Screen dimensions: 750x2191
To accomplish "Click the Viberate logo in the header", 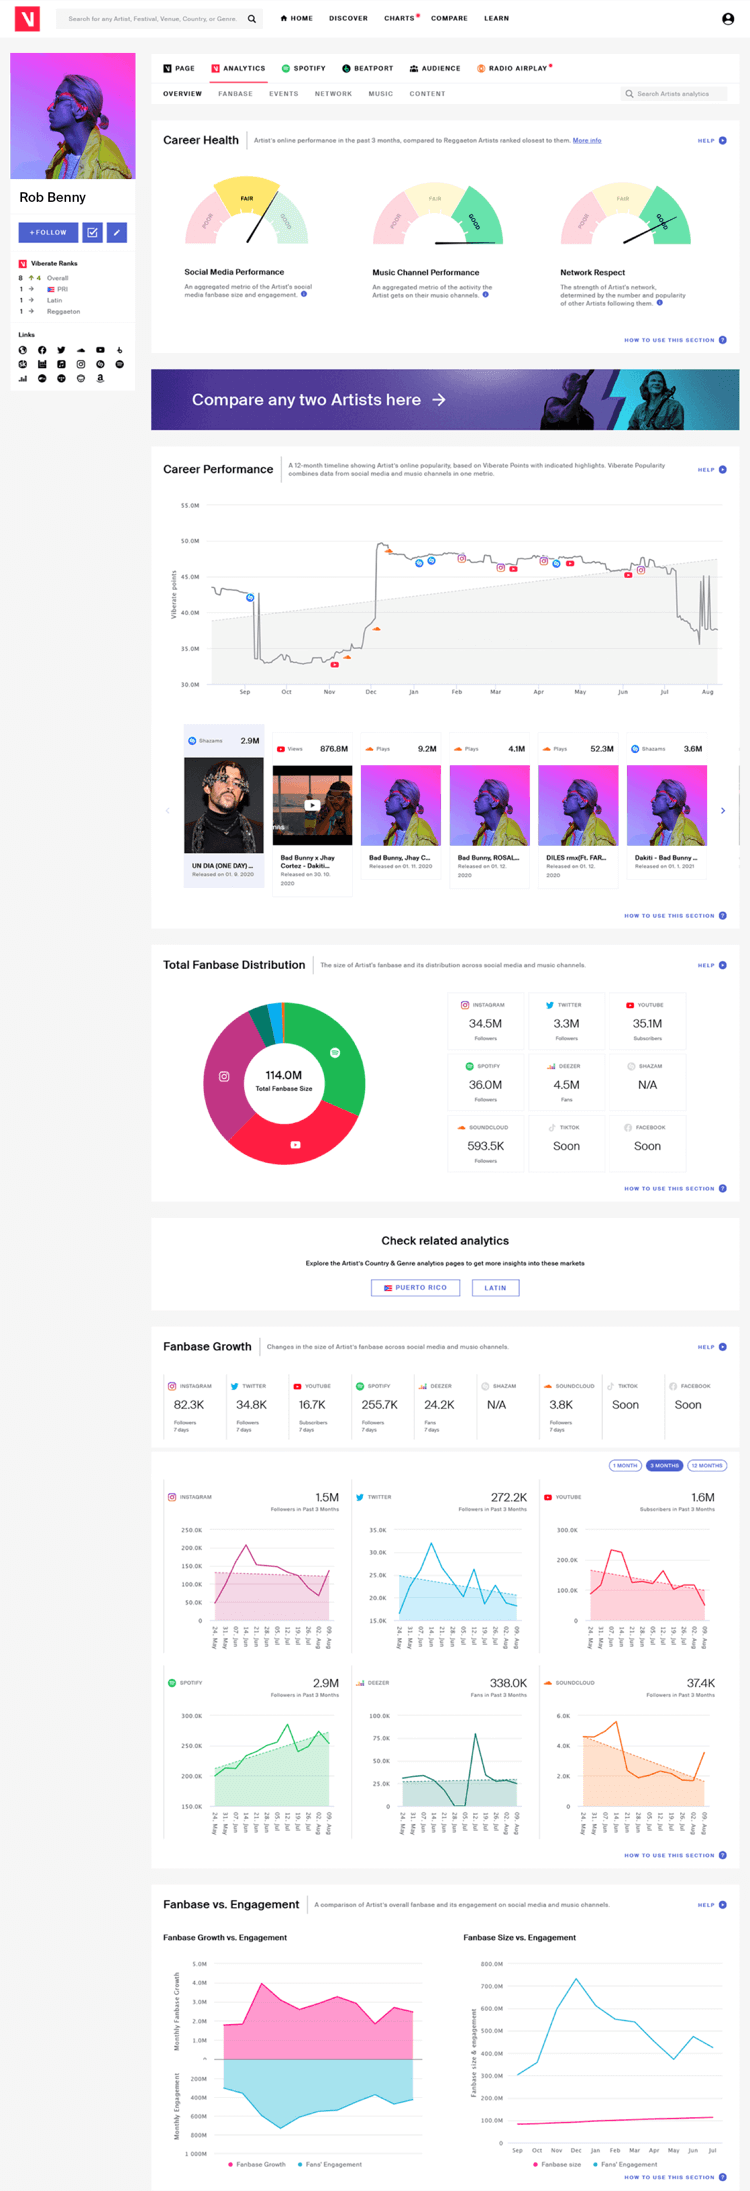I will click(27, 18).
